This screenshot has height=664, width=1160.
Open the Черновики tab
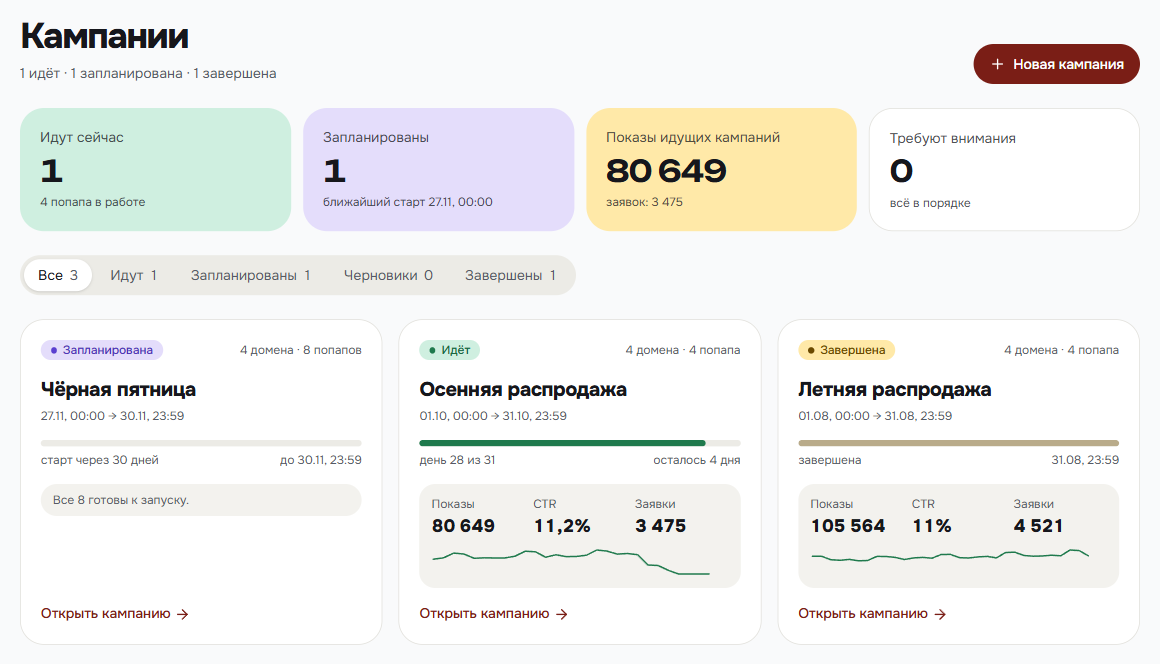point(388,275)
